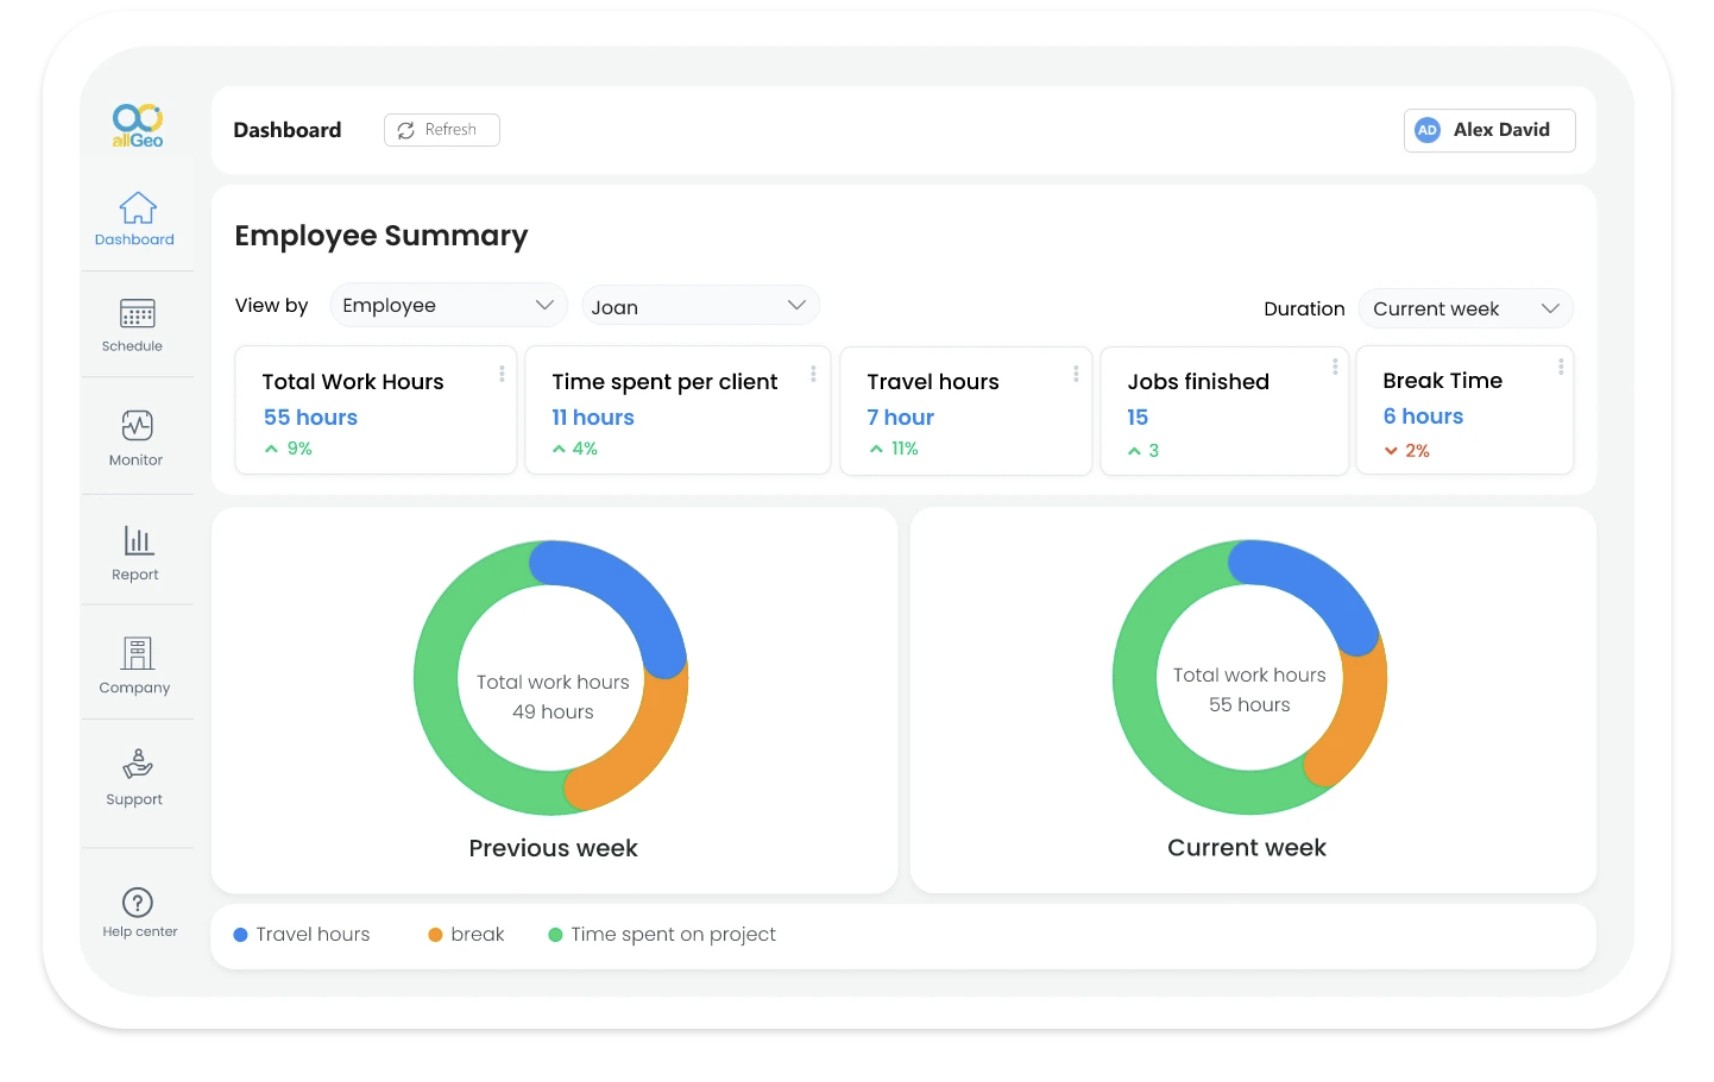Open the Help center question icon
1714x1082 pixels.
pos(137,903)
